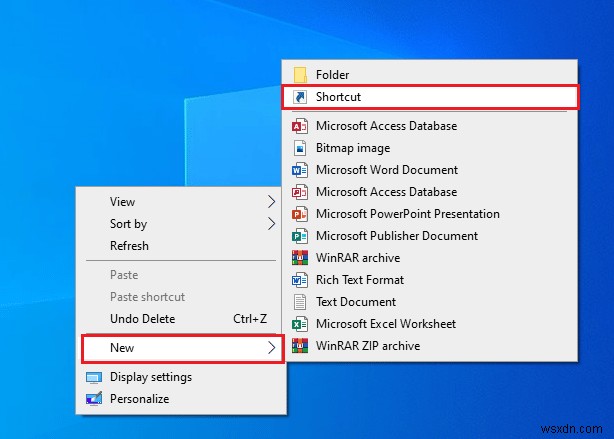Expand the New submenu chevron

click(271, 348)
